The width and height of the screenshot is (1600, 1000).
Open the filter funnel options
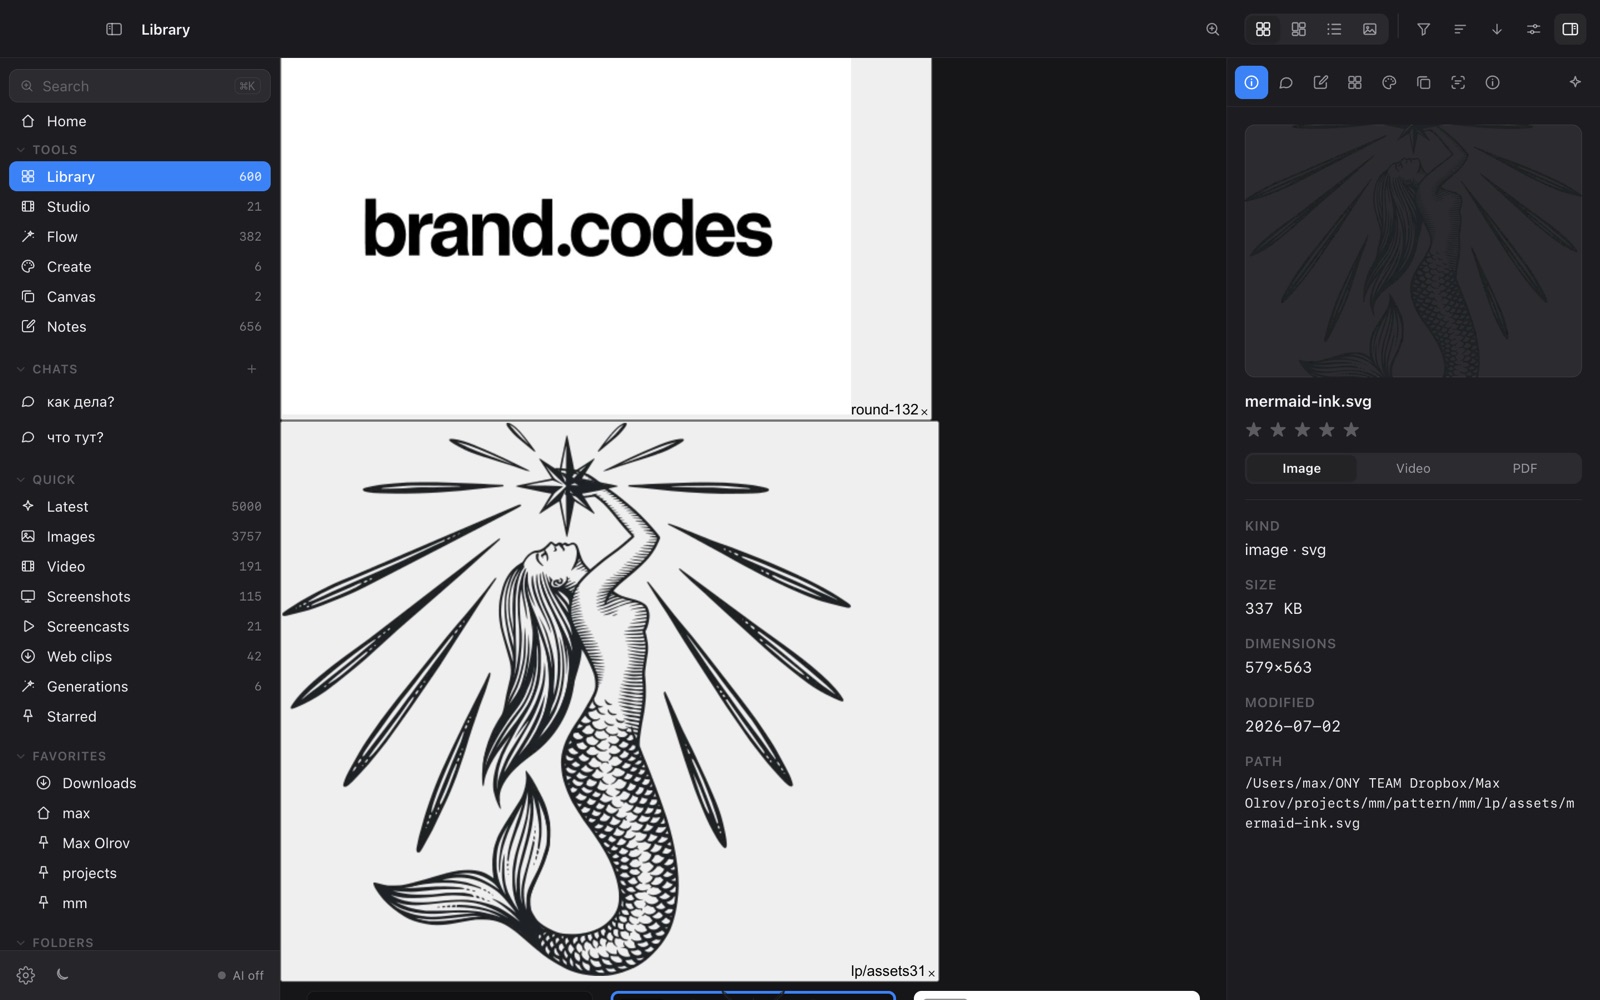click(x=1423, y=29)
